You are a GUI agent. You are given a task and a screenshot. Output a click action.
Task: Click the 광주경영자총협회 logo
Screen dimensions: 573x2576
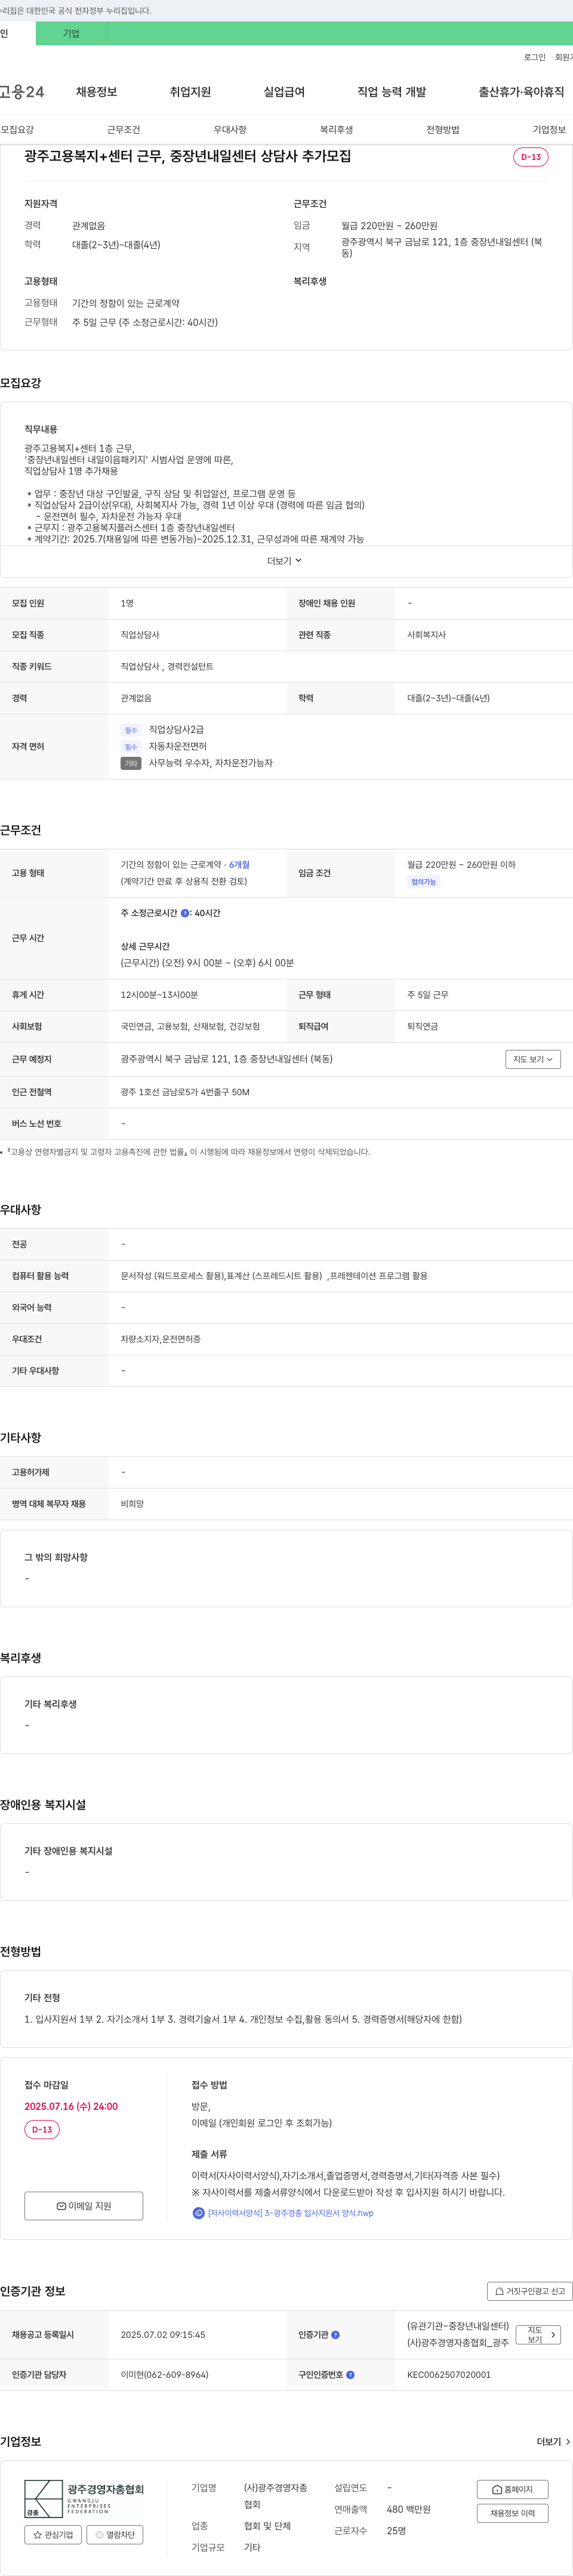point(84,2498)
